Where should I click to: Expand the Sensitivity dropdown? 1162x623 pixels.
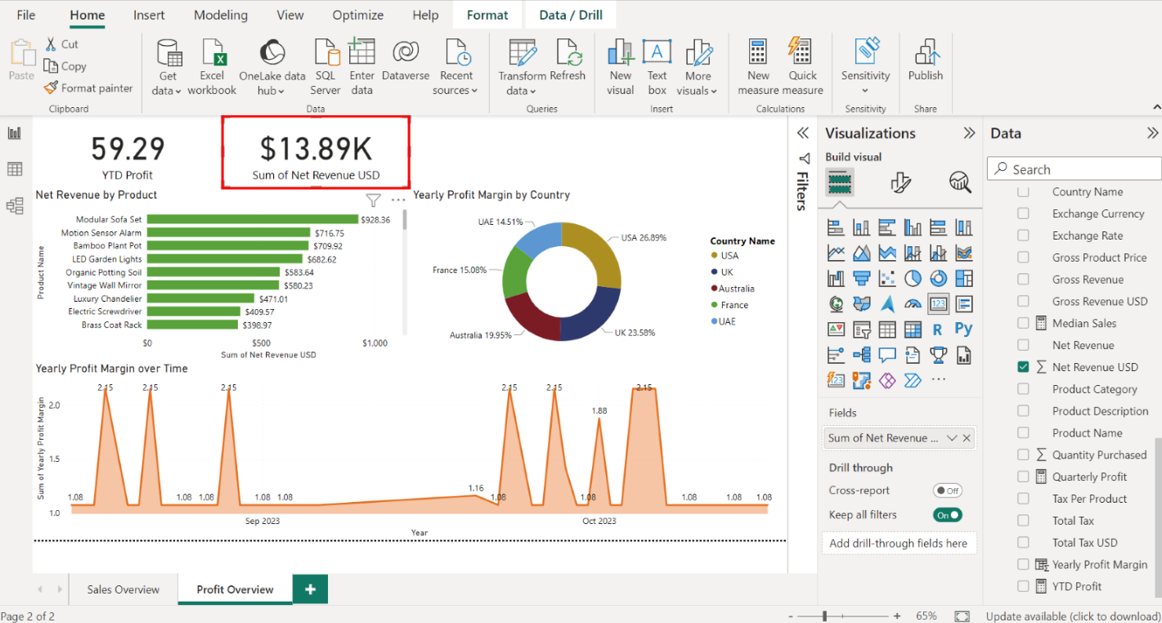(865, 90)
